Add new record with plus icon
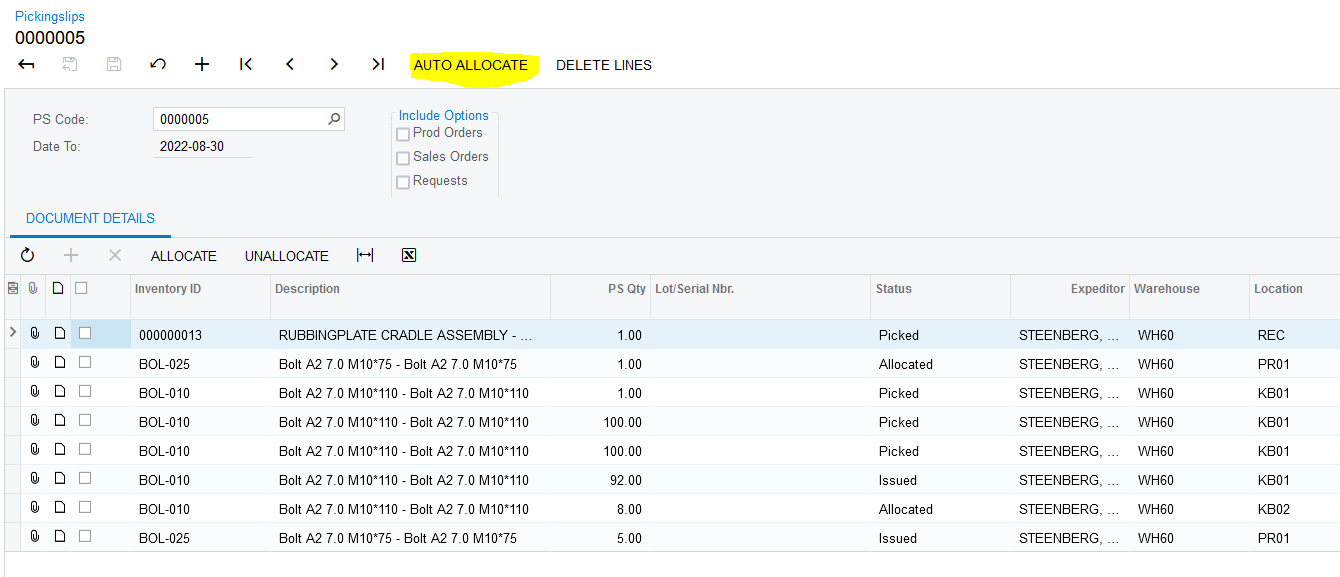Viewport: 1340px width, 577px height. click(x=202, y=65)
